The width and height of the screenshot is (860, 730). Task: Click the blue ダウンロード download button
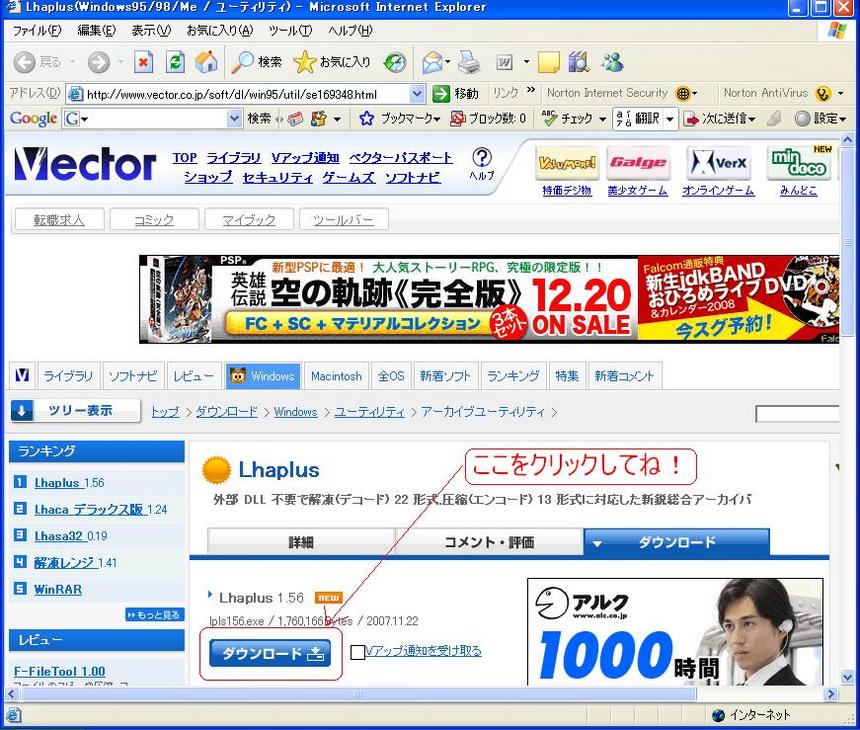tap(270, 653)
